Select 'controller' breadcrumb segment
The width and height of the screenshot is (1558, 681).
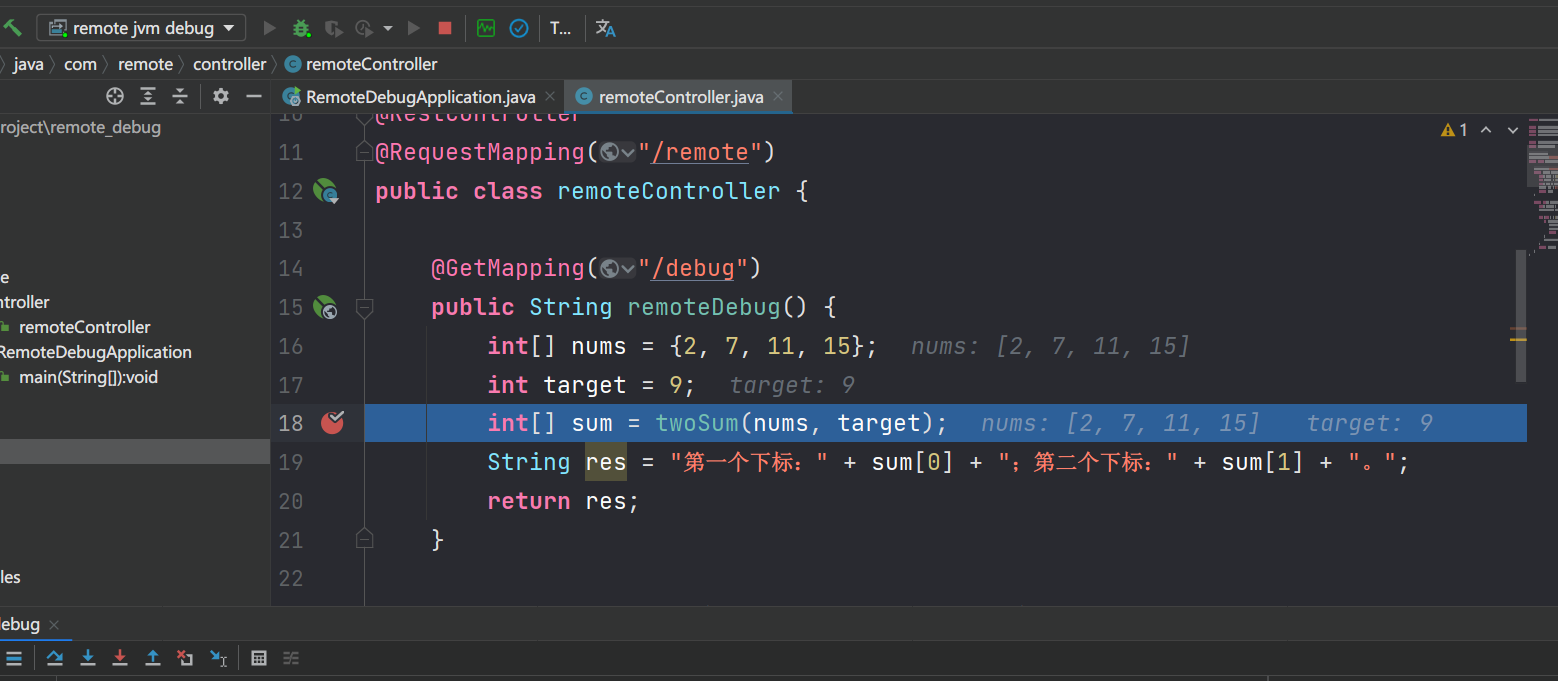click(x=230, y=64)
